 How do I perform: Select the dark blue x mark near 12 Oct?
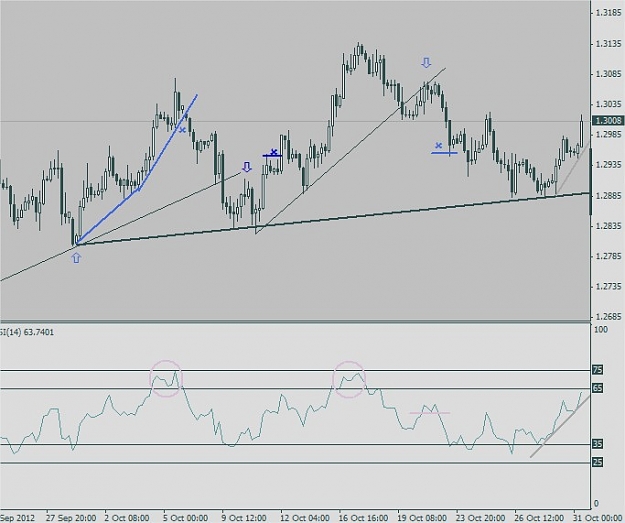point(274,152)
